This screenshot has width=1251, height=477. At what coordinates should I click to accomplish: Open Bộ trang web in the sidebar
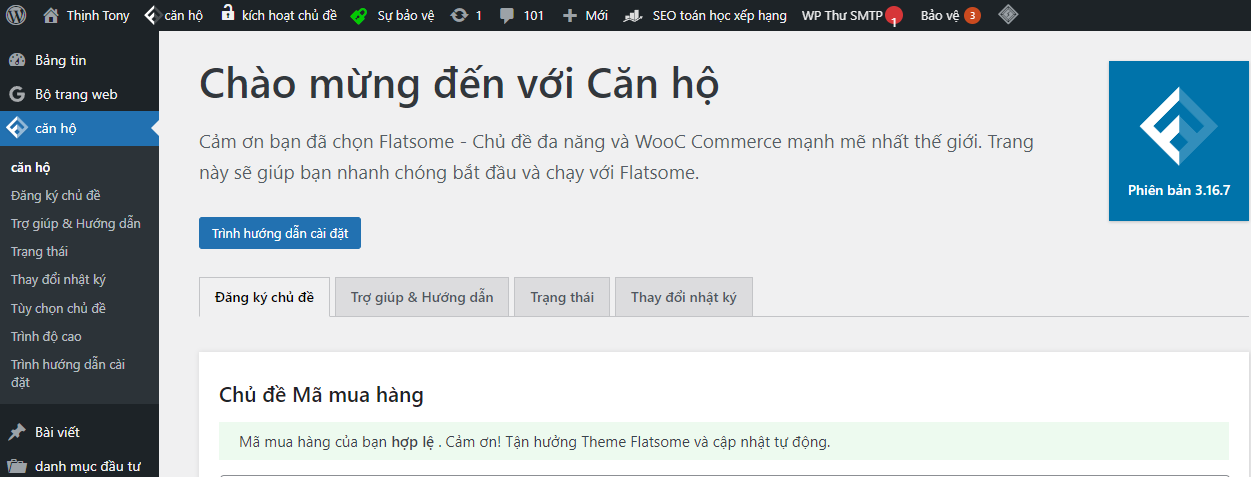76,94
